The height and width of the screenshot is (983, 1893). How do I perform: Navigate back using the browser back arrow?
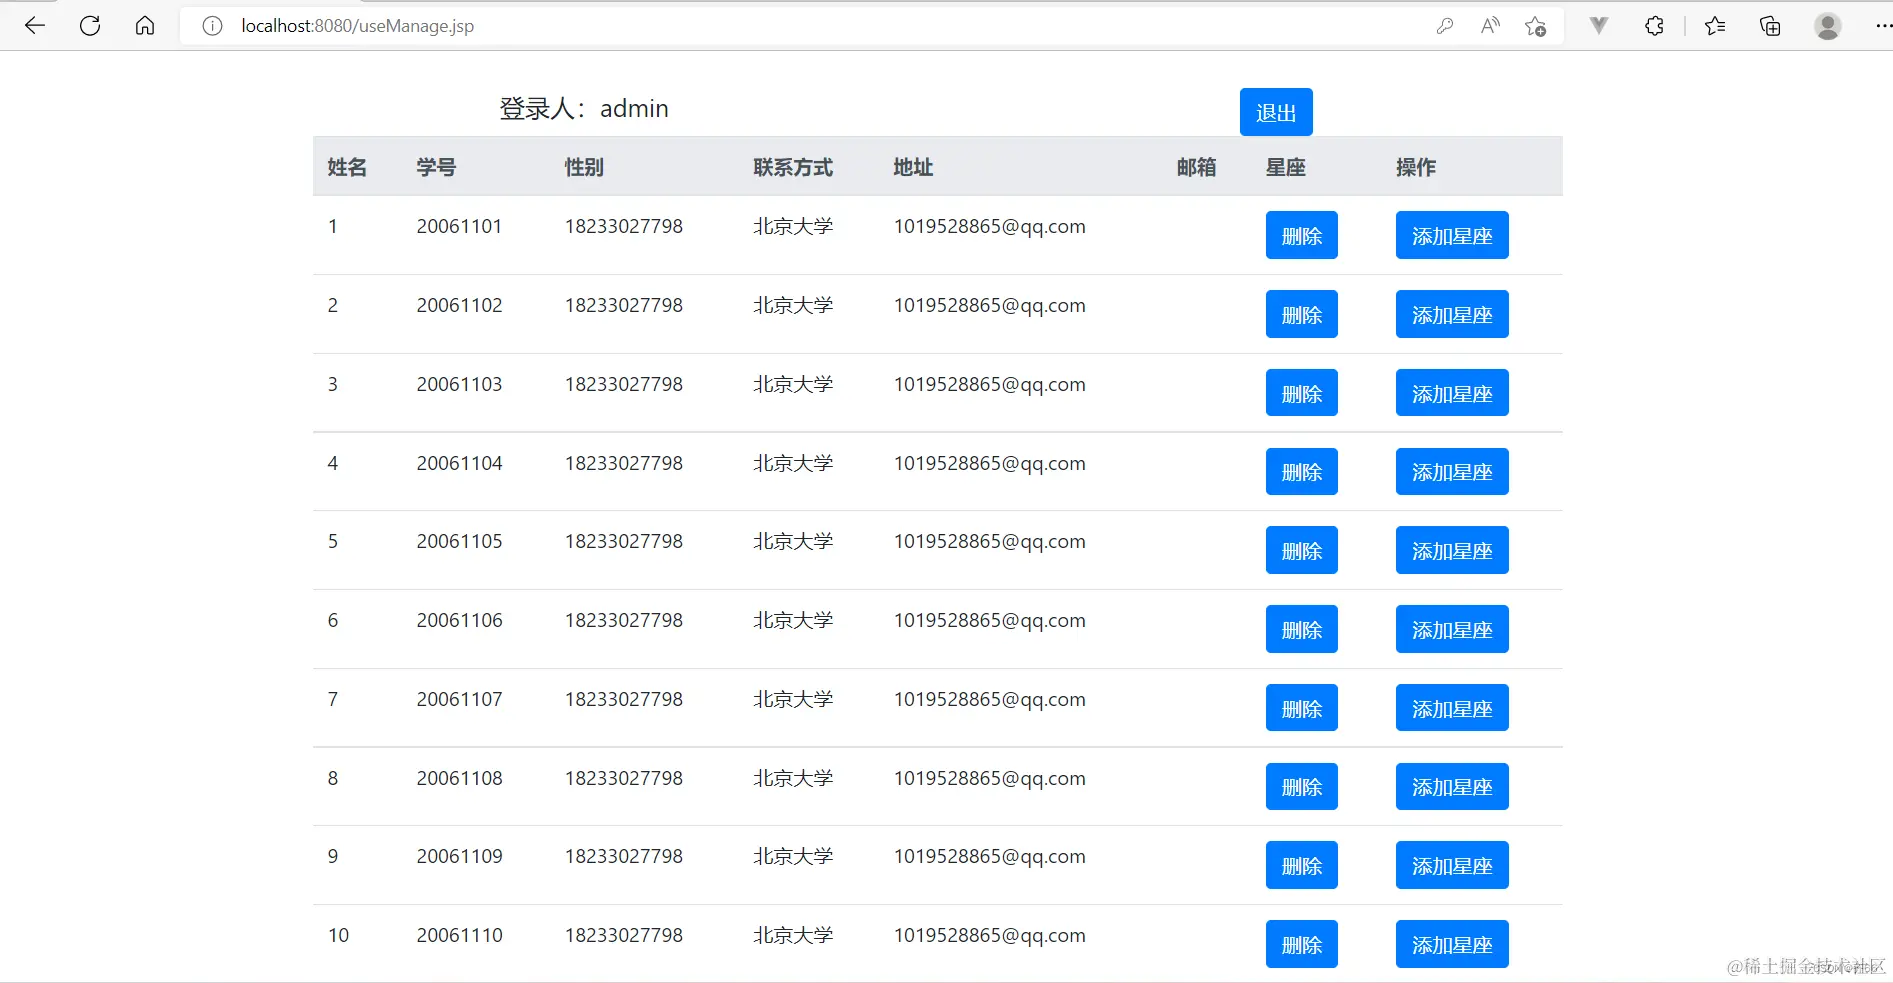[x=35, y=26]
